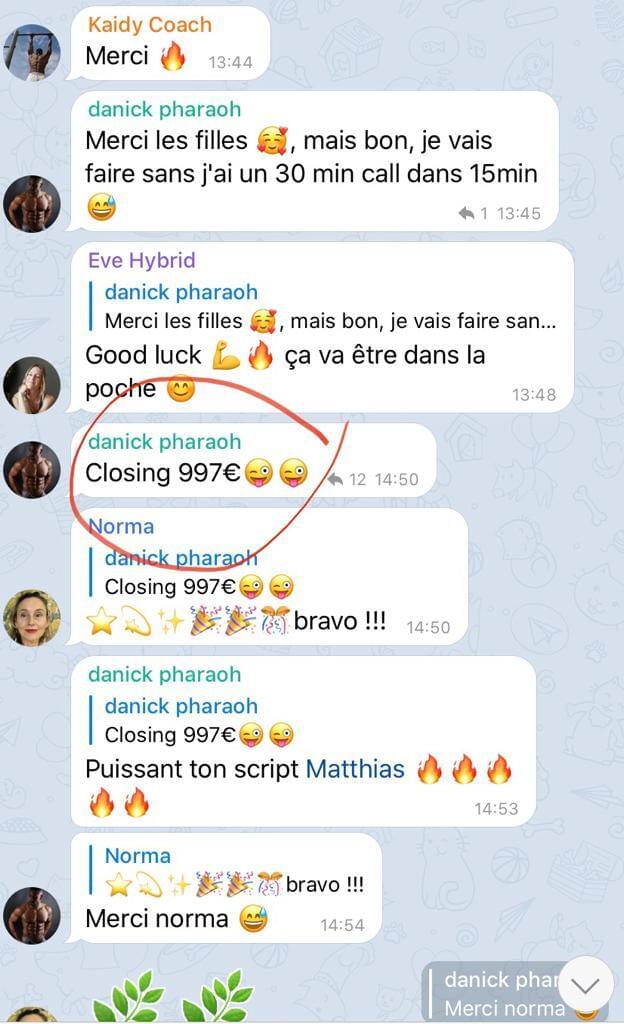Tap danick pharaoh avatar beside Merci norma
Screen dimensions: 624x1024
click(32, 915)
